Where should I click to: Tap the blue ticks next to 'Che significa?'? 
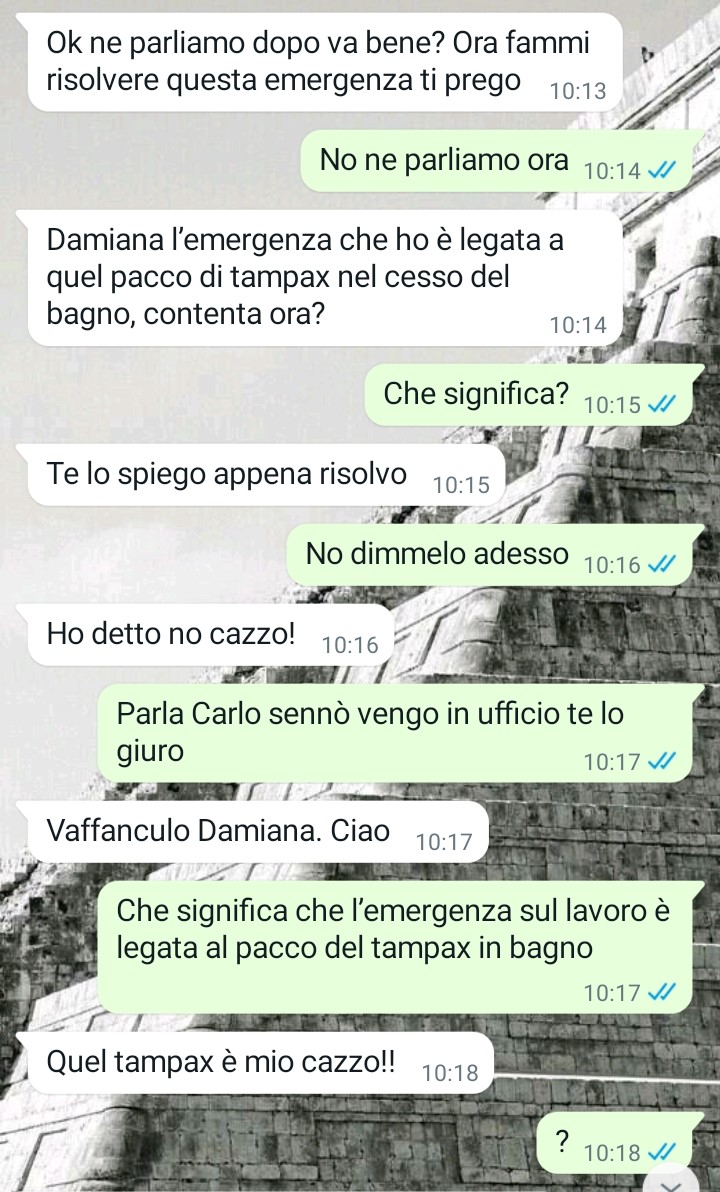point(661,405)
